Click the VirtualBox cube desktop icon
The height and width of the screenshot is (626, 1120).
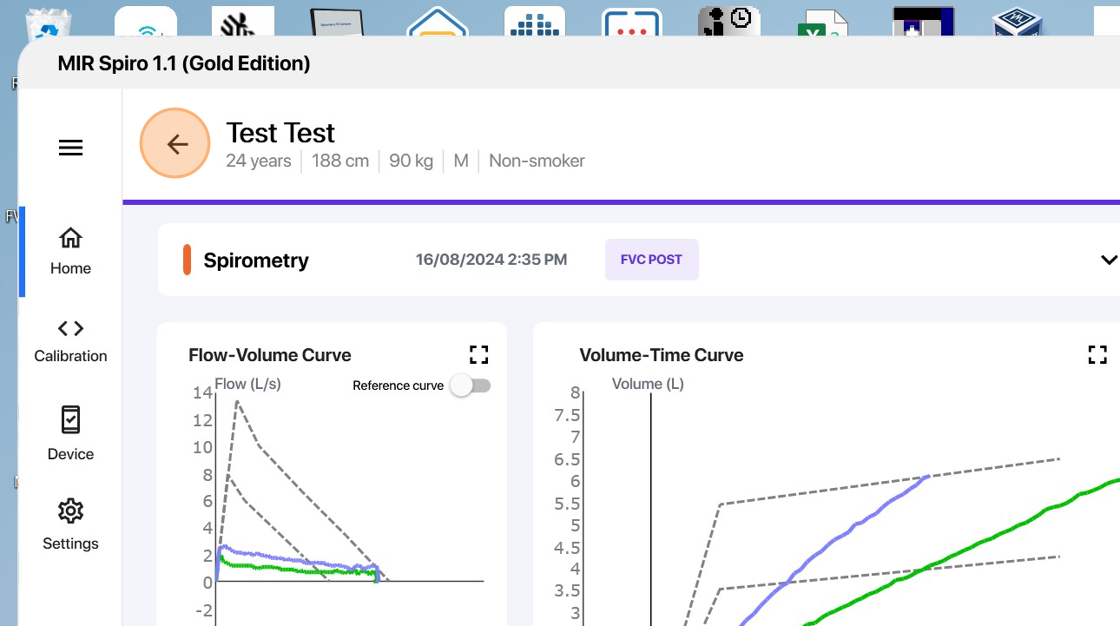[x=1017, y=21]
